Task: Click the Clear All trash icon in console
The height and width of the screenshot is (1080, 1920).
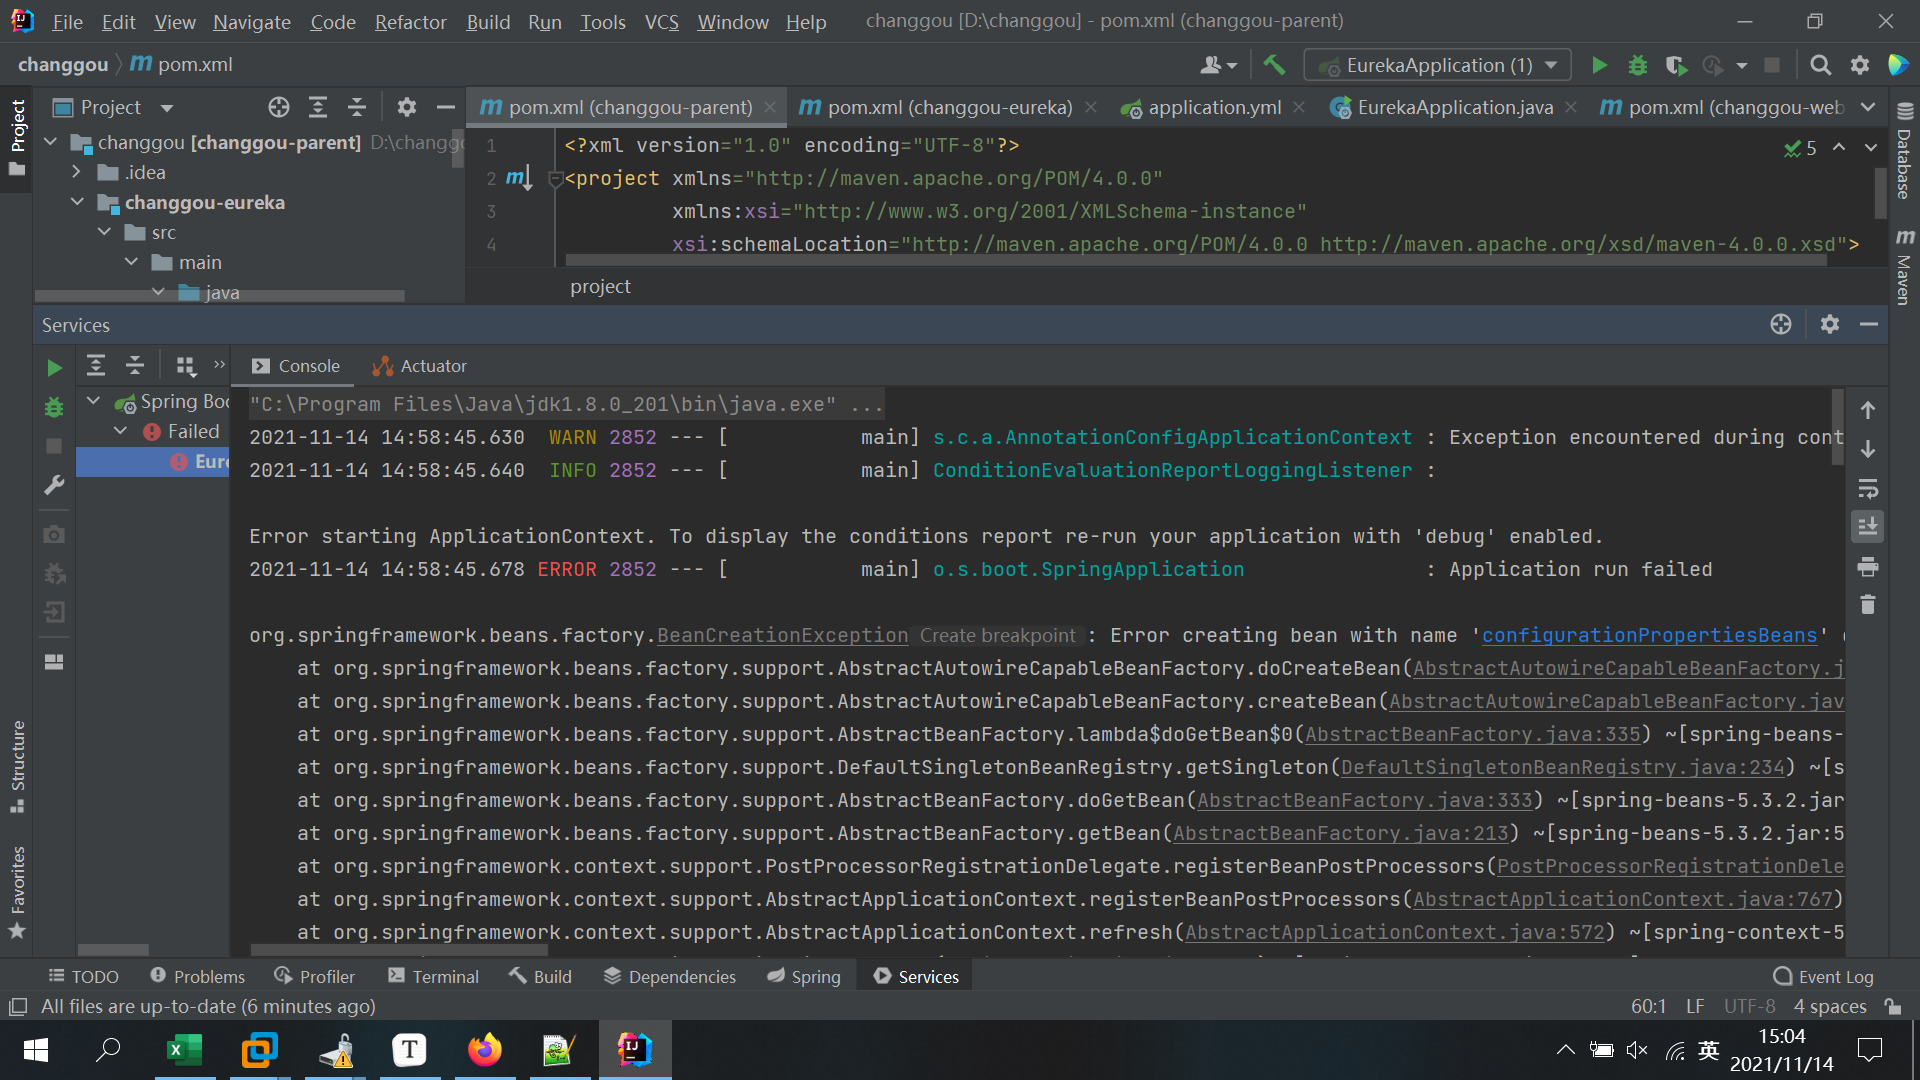Action: (x=1867, y=605)
